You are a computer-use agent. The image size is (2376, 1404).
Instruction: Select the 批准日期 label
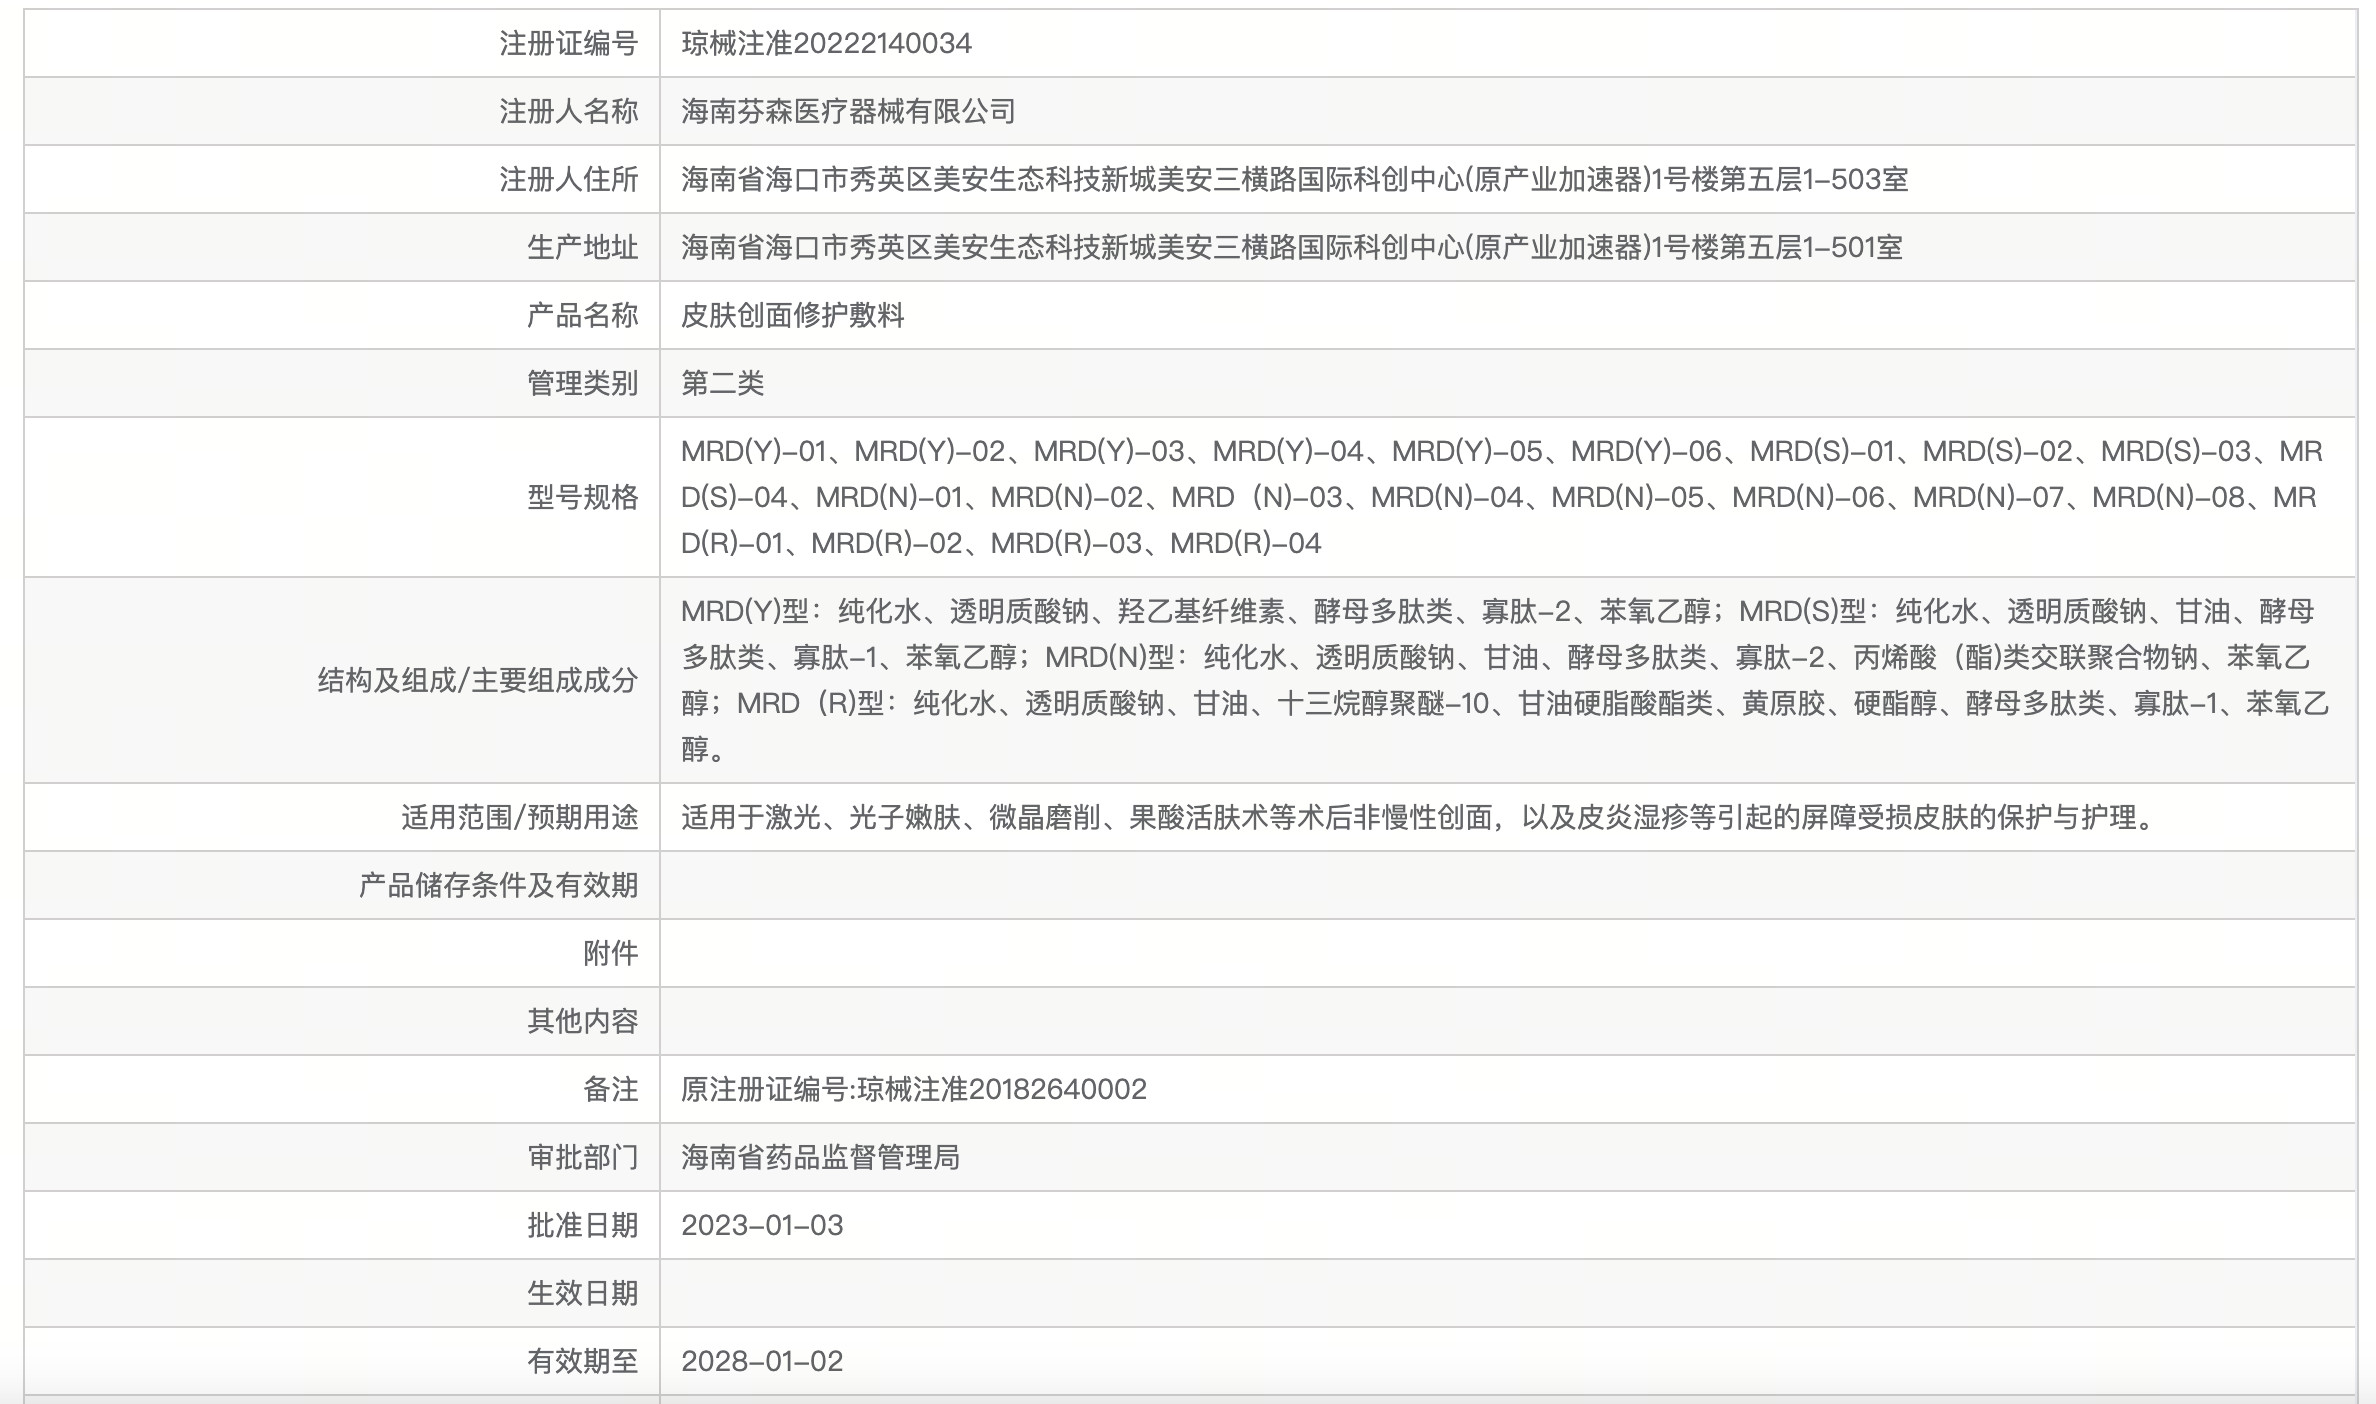[x=582, y=1225]
